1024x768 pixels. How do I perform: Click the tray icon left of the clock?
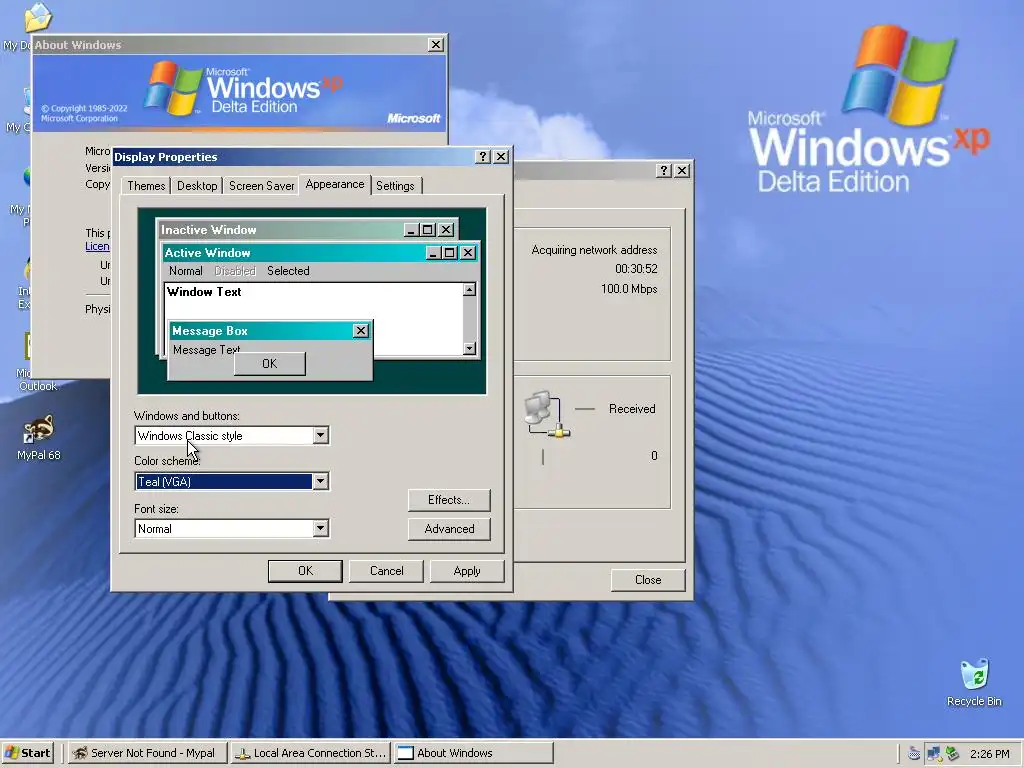pyautogui.click(x=953, y=754)
